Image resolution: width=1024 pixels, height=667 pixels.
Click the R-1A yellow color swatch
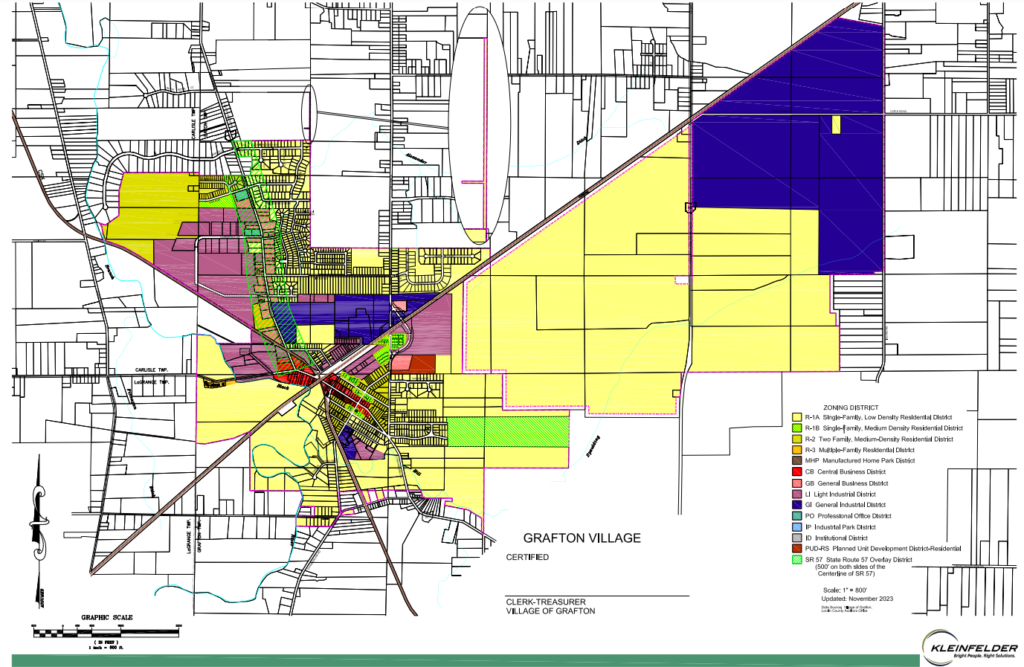click(x=796, y=417)
